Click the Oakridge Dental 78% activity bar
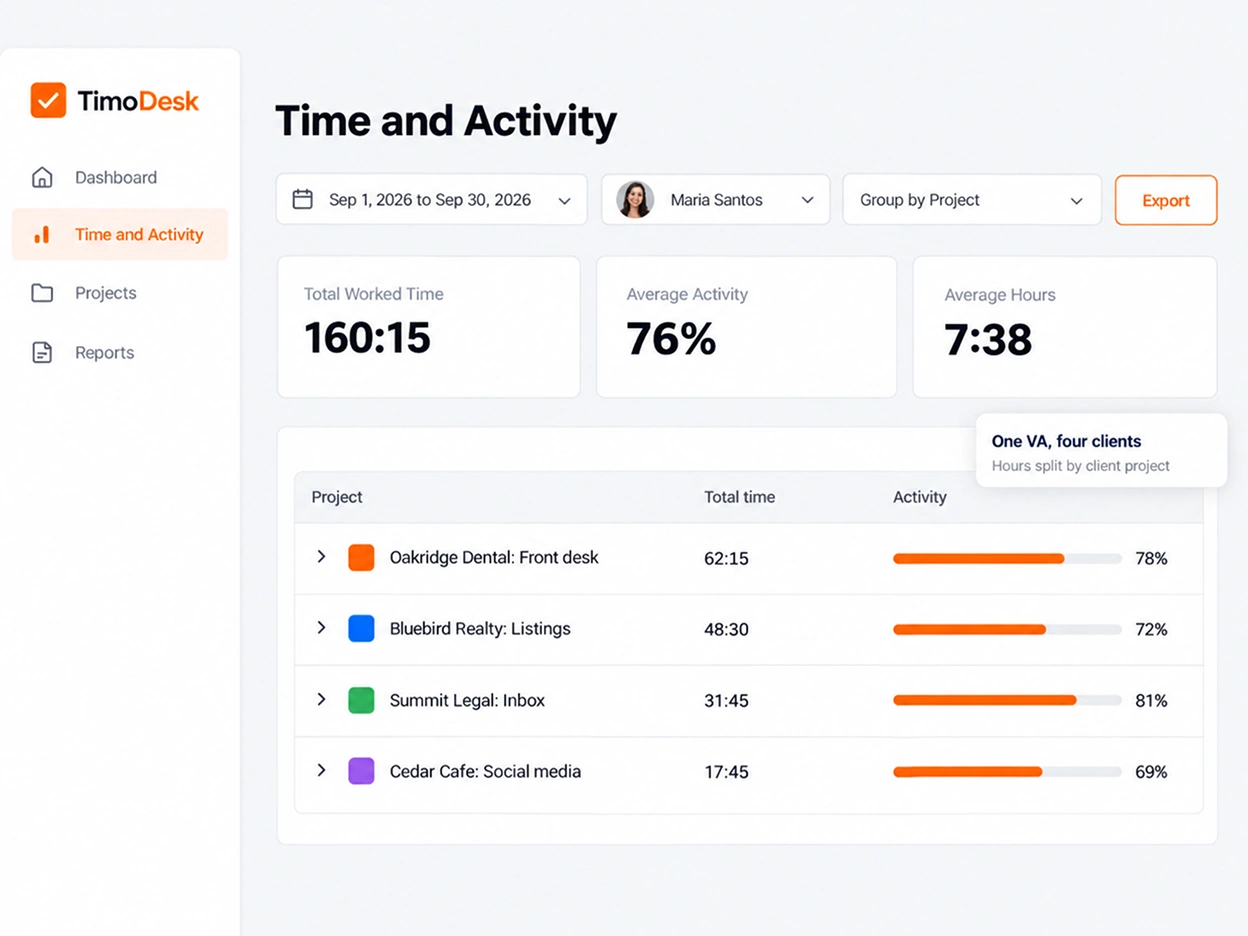The height and width of the screenshot is (936, 1248). click(x=1007, y=558)
